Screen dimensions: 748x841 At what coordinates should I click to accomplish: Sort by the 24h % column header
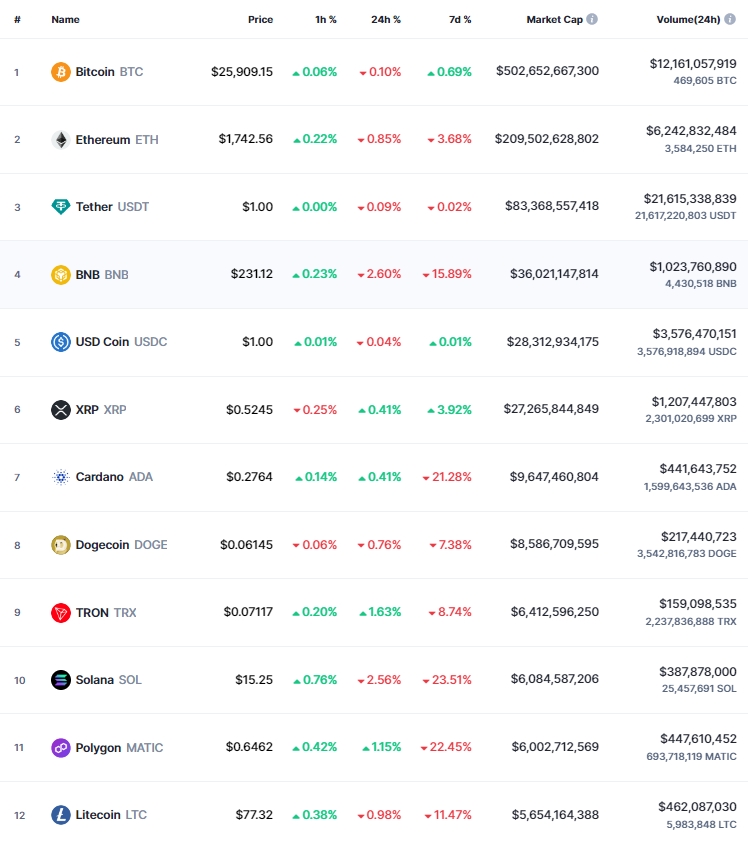[x=386, y=19]
